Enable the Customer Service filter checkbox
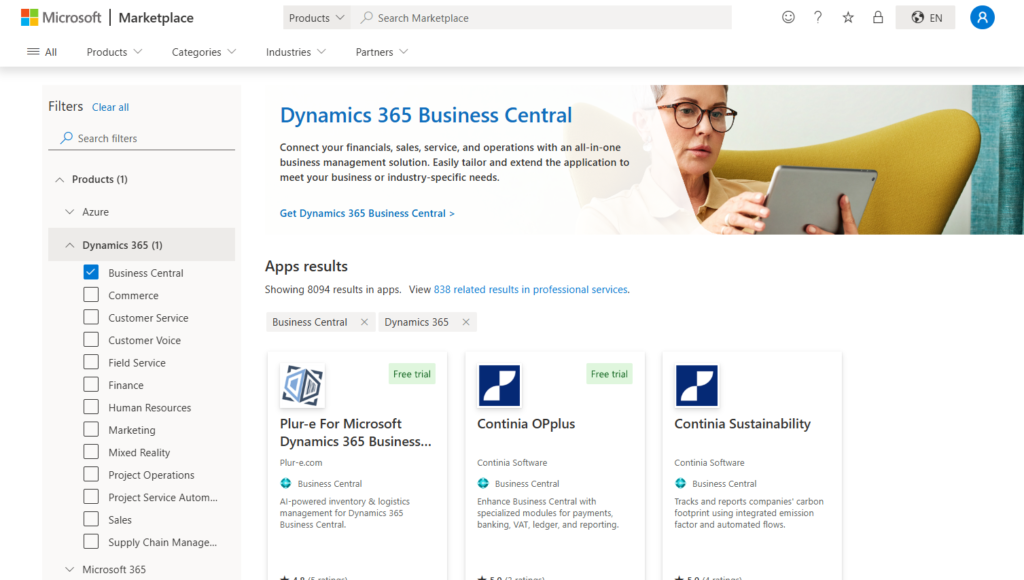This screenshot has height=580, width=1024. tap(91, 317)
